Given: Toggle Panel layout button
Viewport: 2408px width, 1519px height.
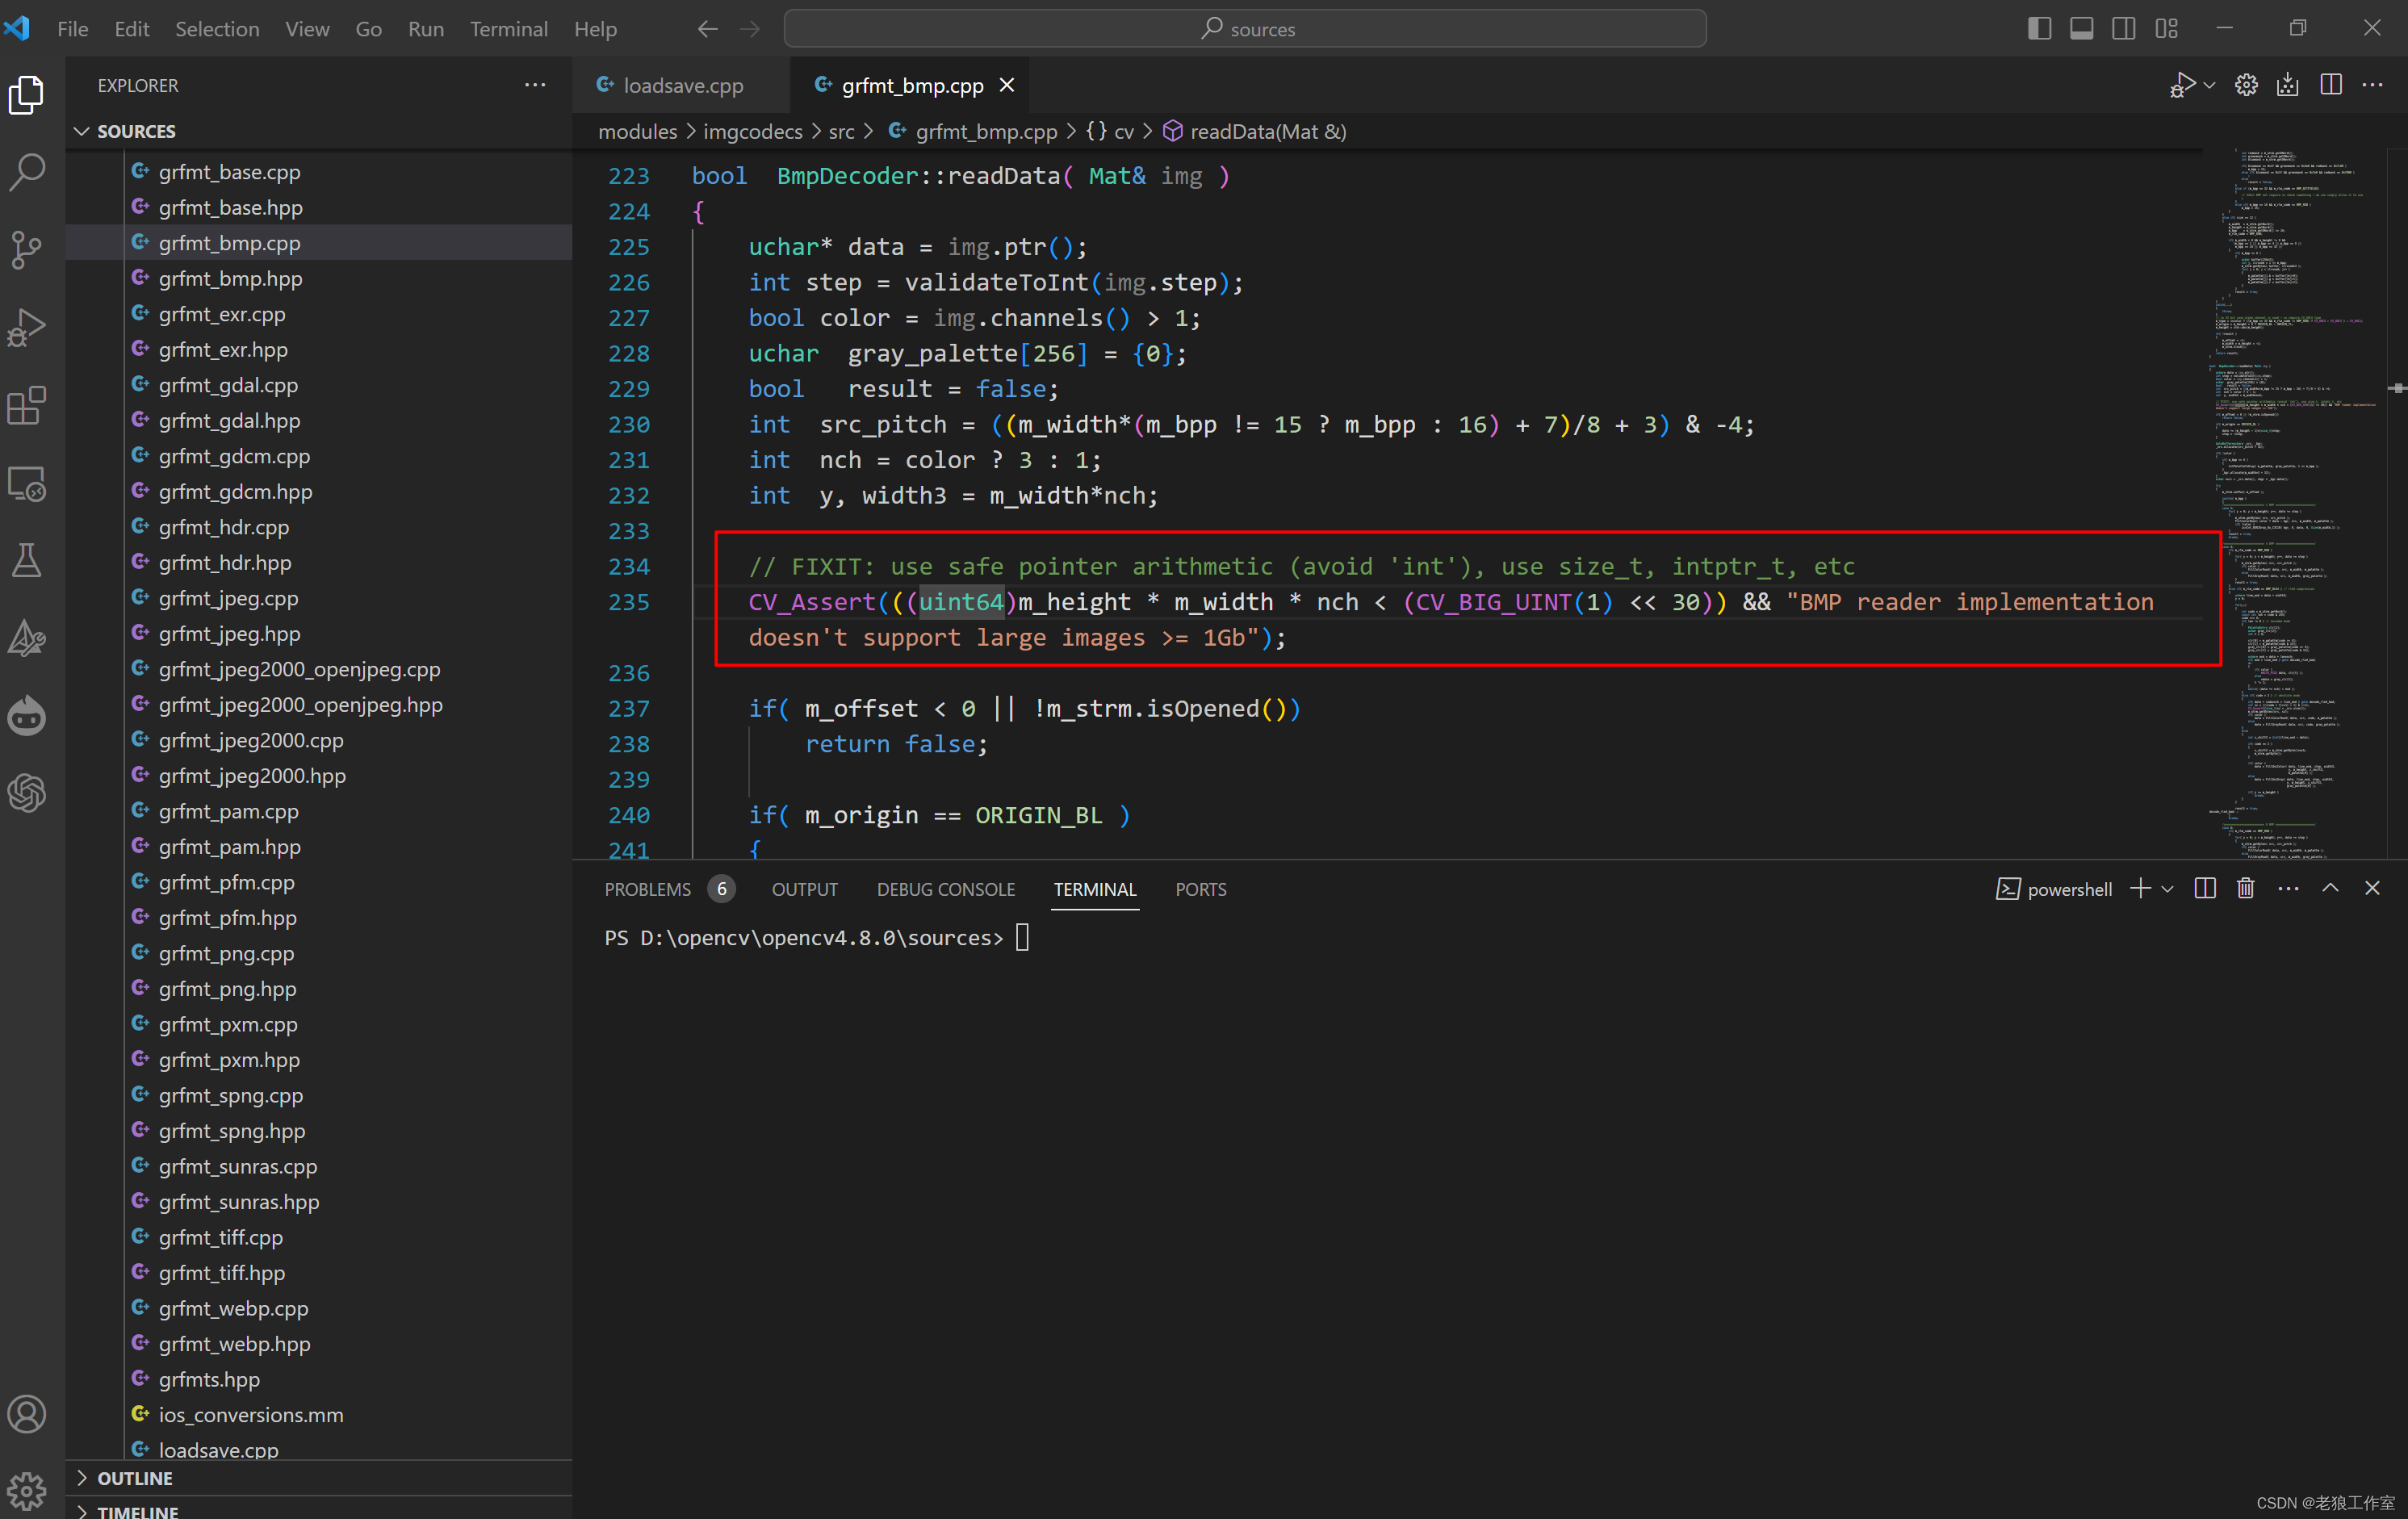Looking at the screenshot, I should point(2082,29).
